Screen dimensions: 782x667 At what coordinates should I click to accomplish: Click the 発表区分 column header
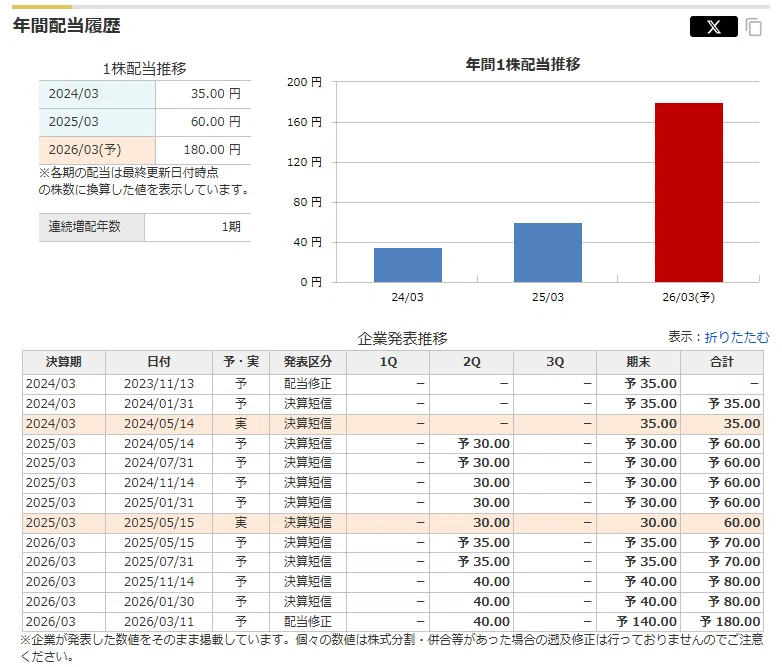tap(308, 362)
